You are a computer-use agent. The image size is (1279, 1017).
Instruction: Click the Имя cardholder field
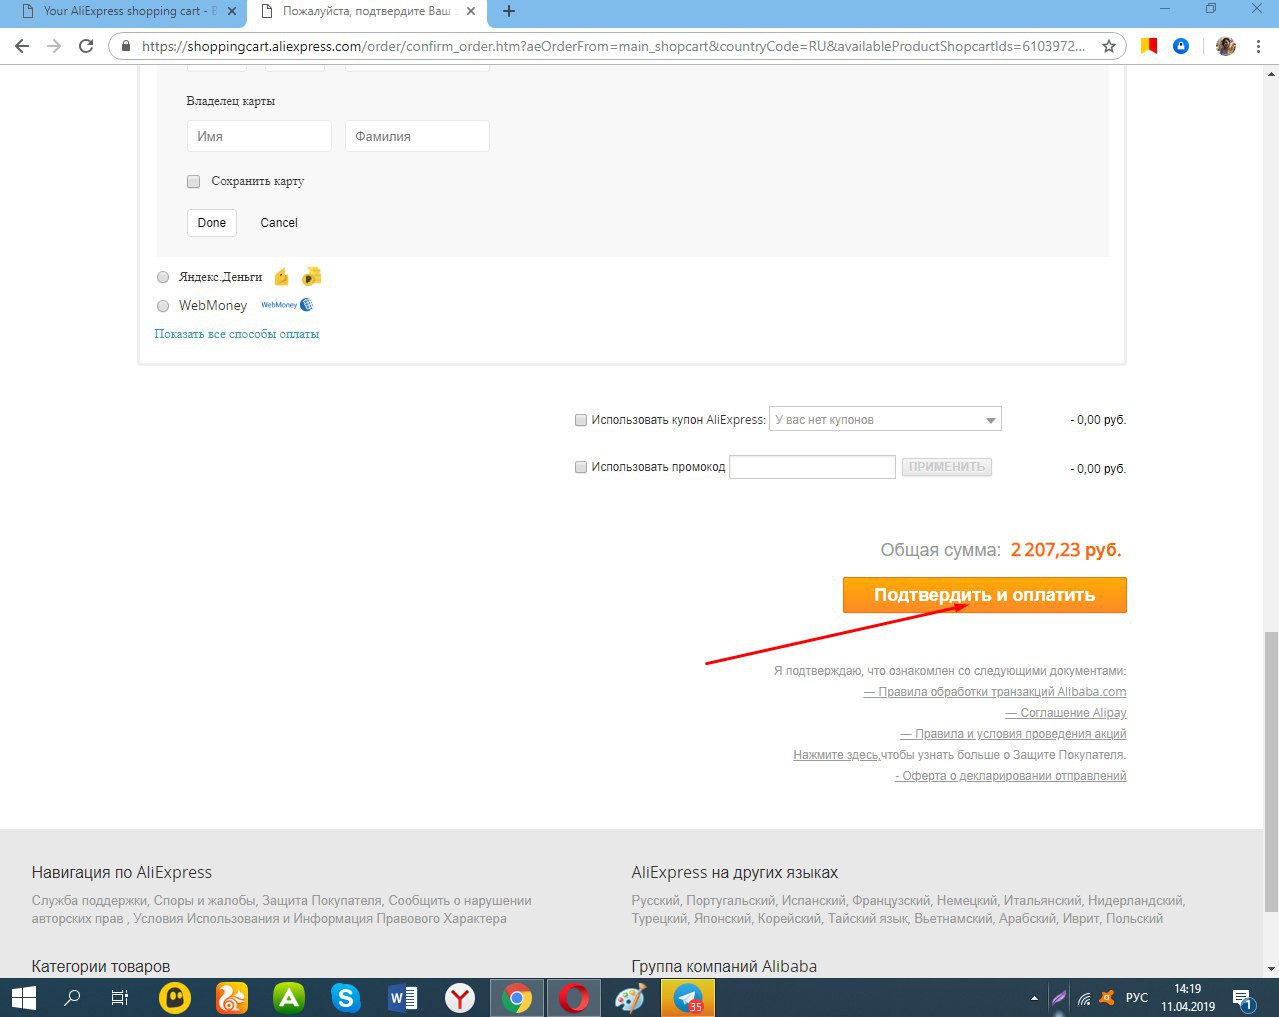(x=259, y=136)
